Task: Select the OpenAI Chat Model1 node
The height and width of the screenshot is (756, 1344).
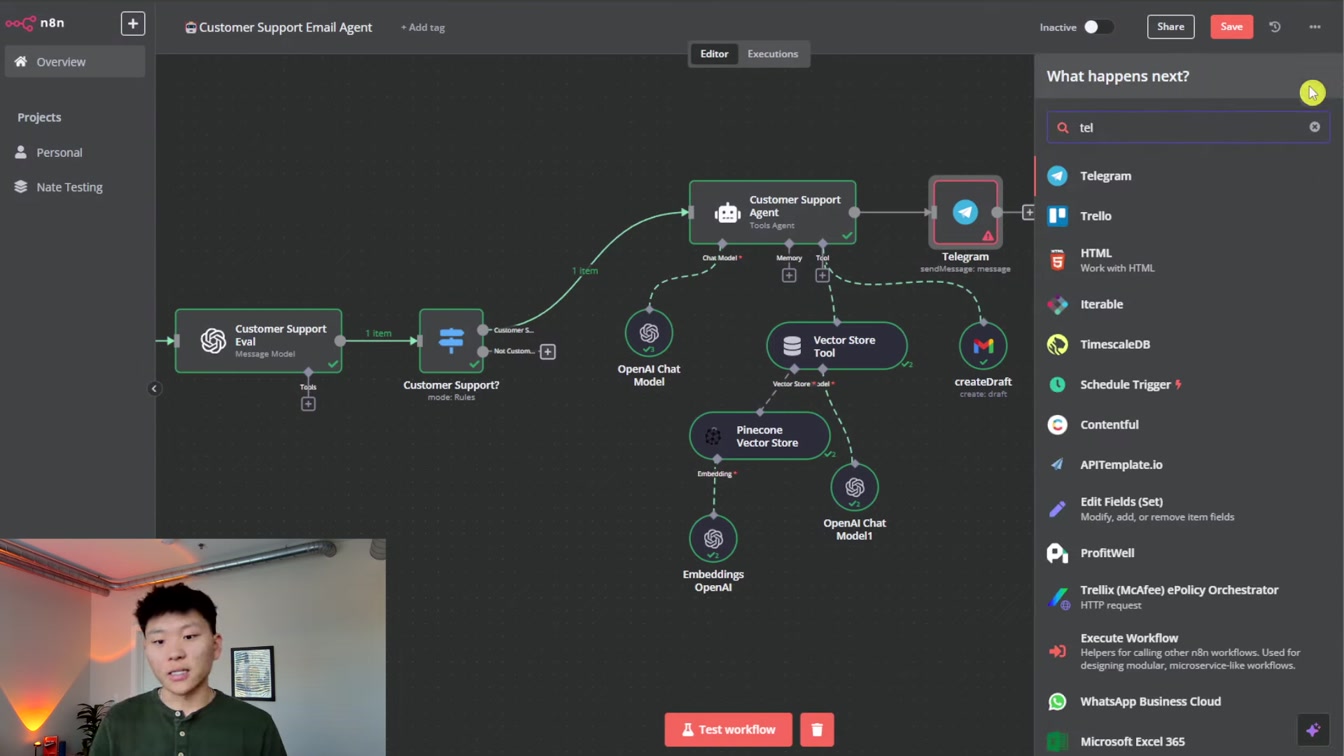Action: (854, 487)
